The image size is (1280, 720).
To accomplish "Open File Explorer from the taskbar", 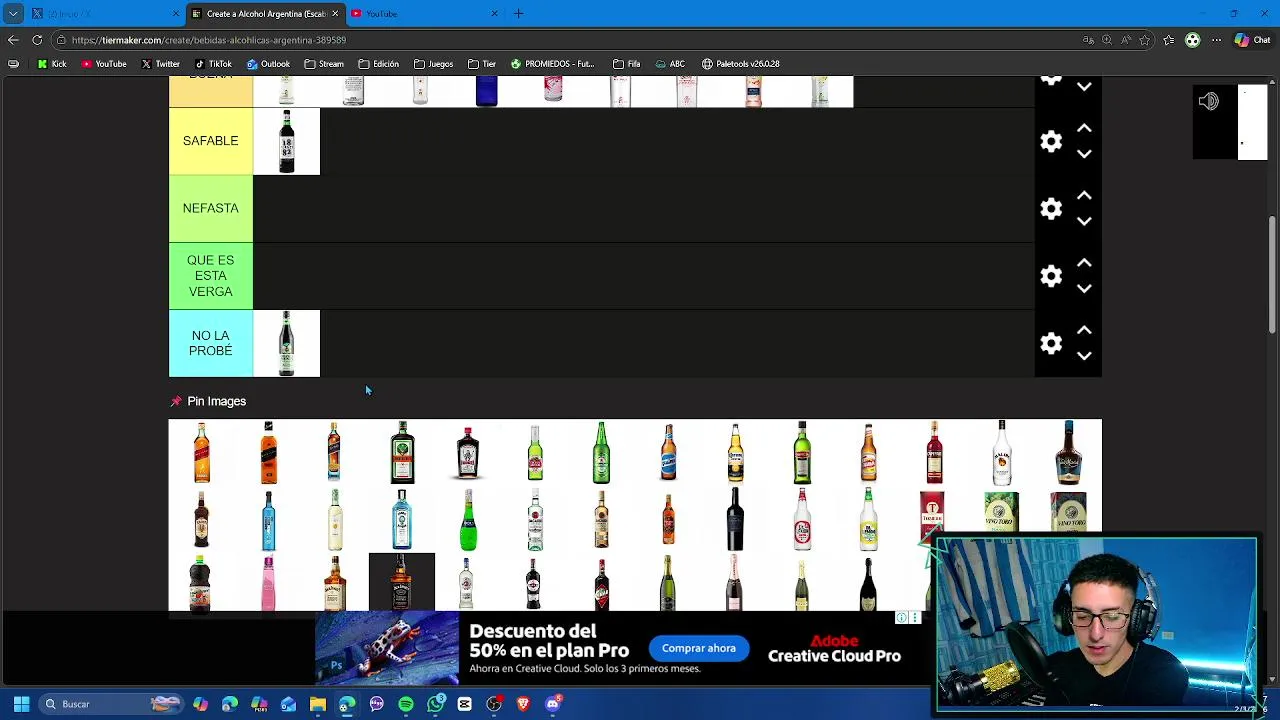I will pyautogui.click(x=318, y=704).
